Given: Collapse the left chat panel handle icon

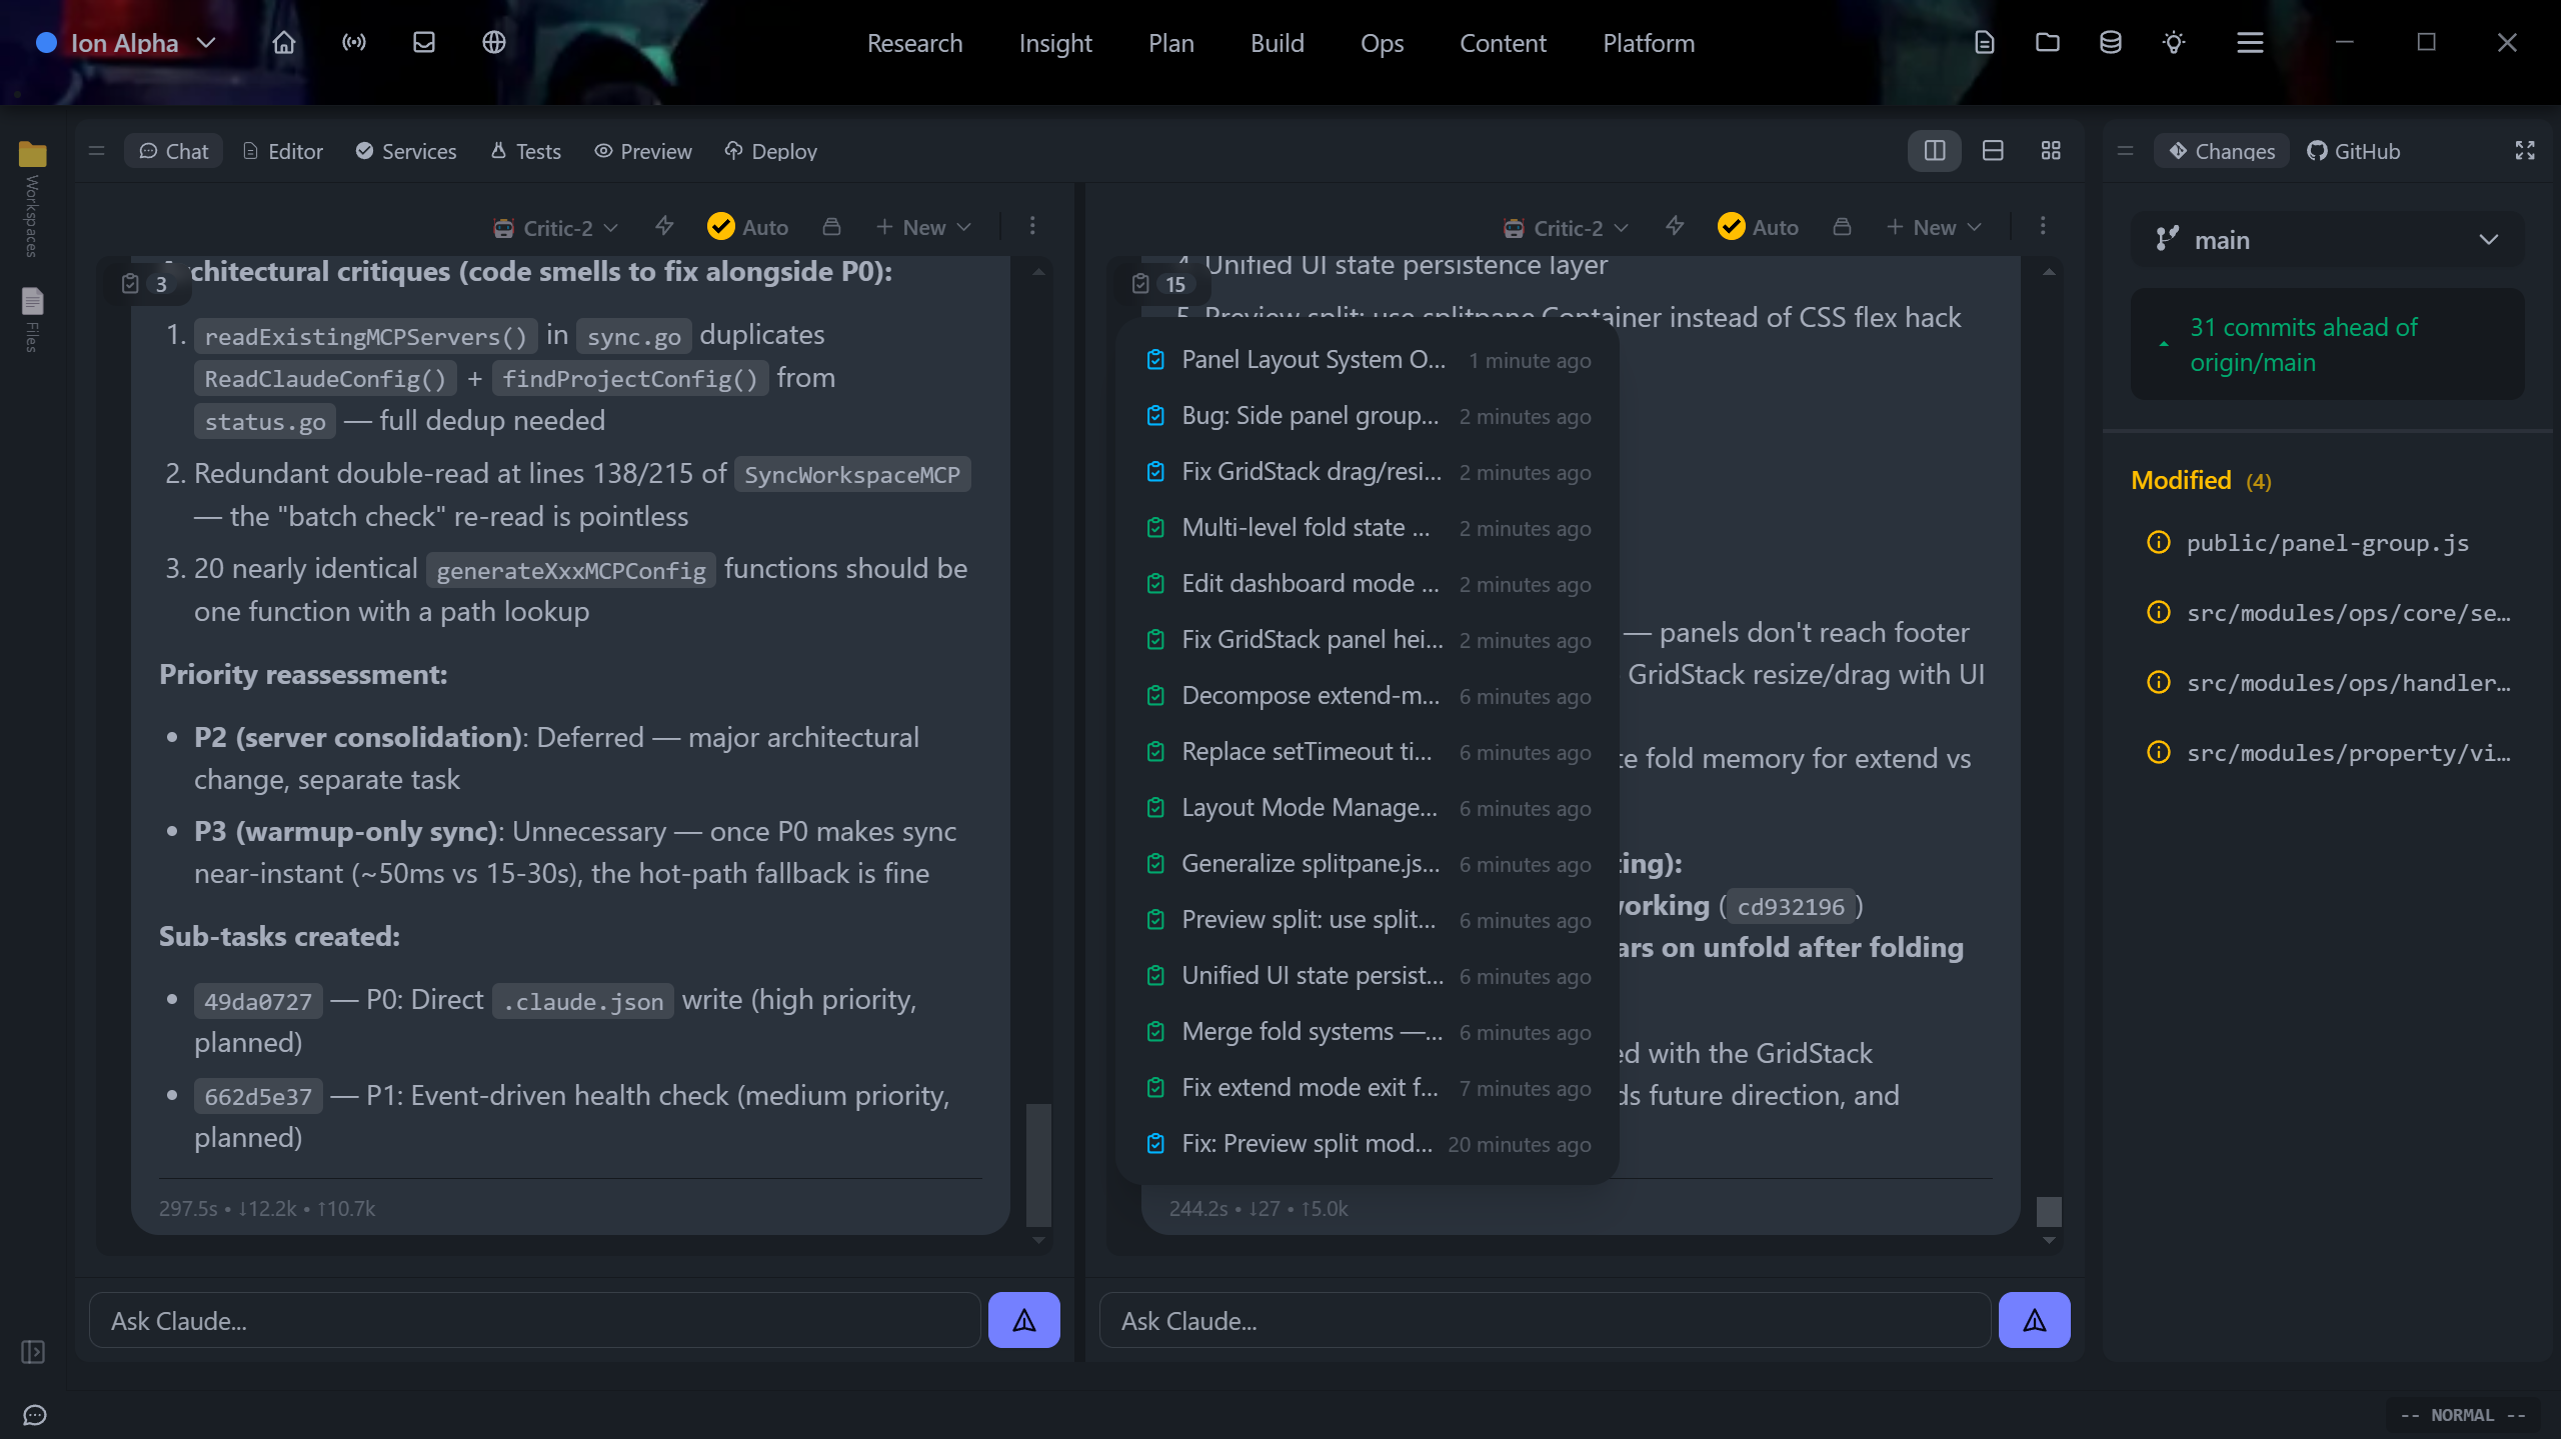Looking at the screenshot, I should point(97,150).
